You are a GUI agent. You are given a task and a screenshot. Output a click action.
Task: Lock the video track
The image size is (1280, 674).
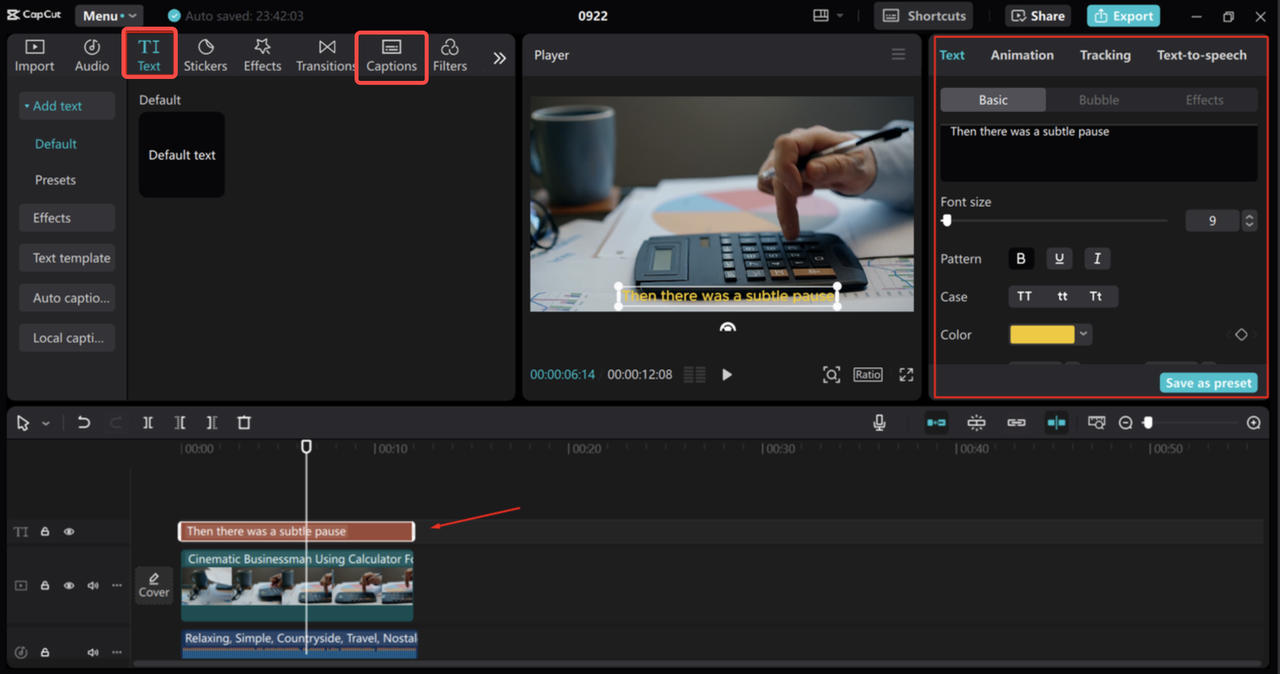click(45, 586)
